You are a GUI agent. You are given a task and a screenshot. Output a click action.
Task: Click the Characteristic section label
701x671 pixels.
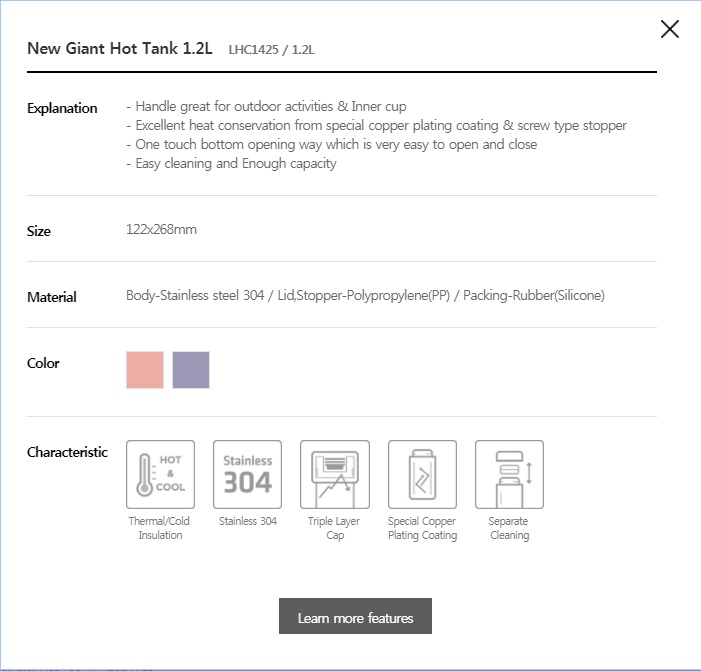68,452
